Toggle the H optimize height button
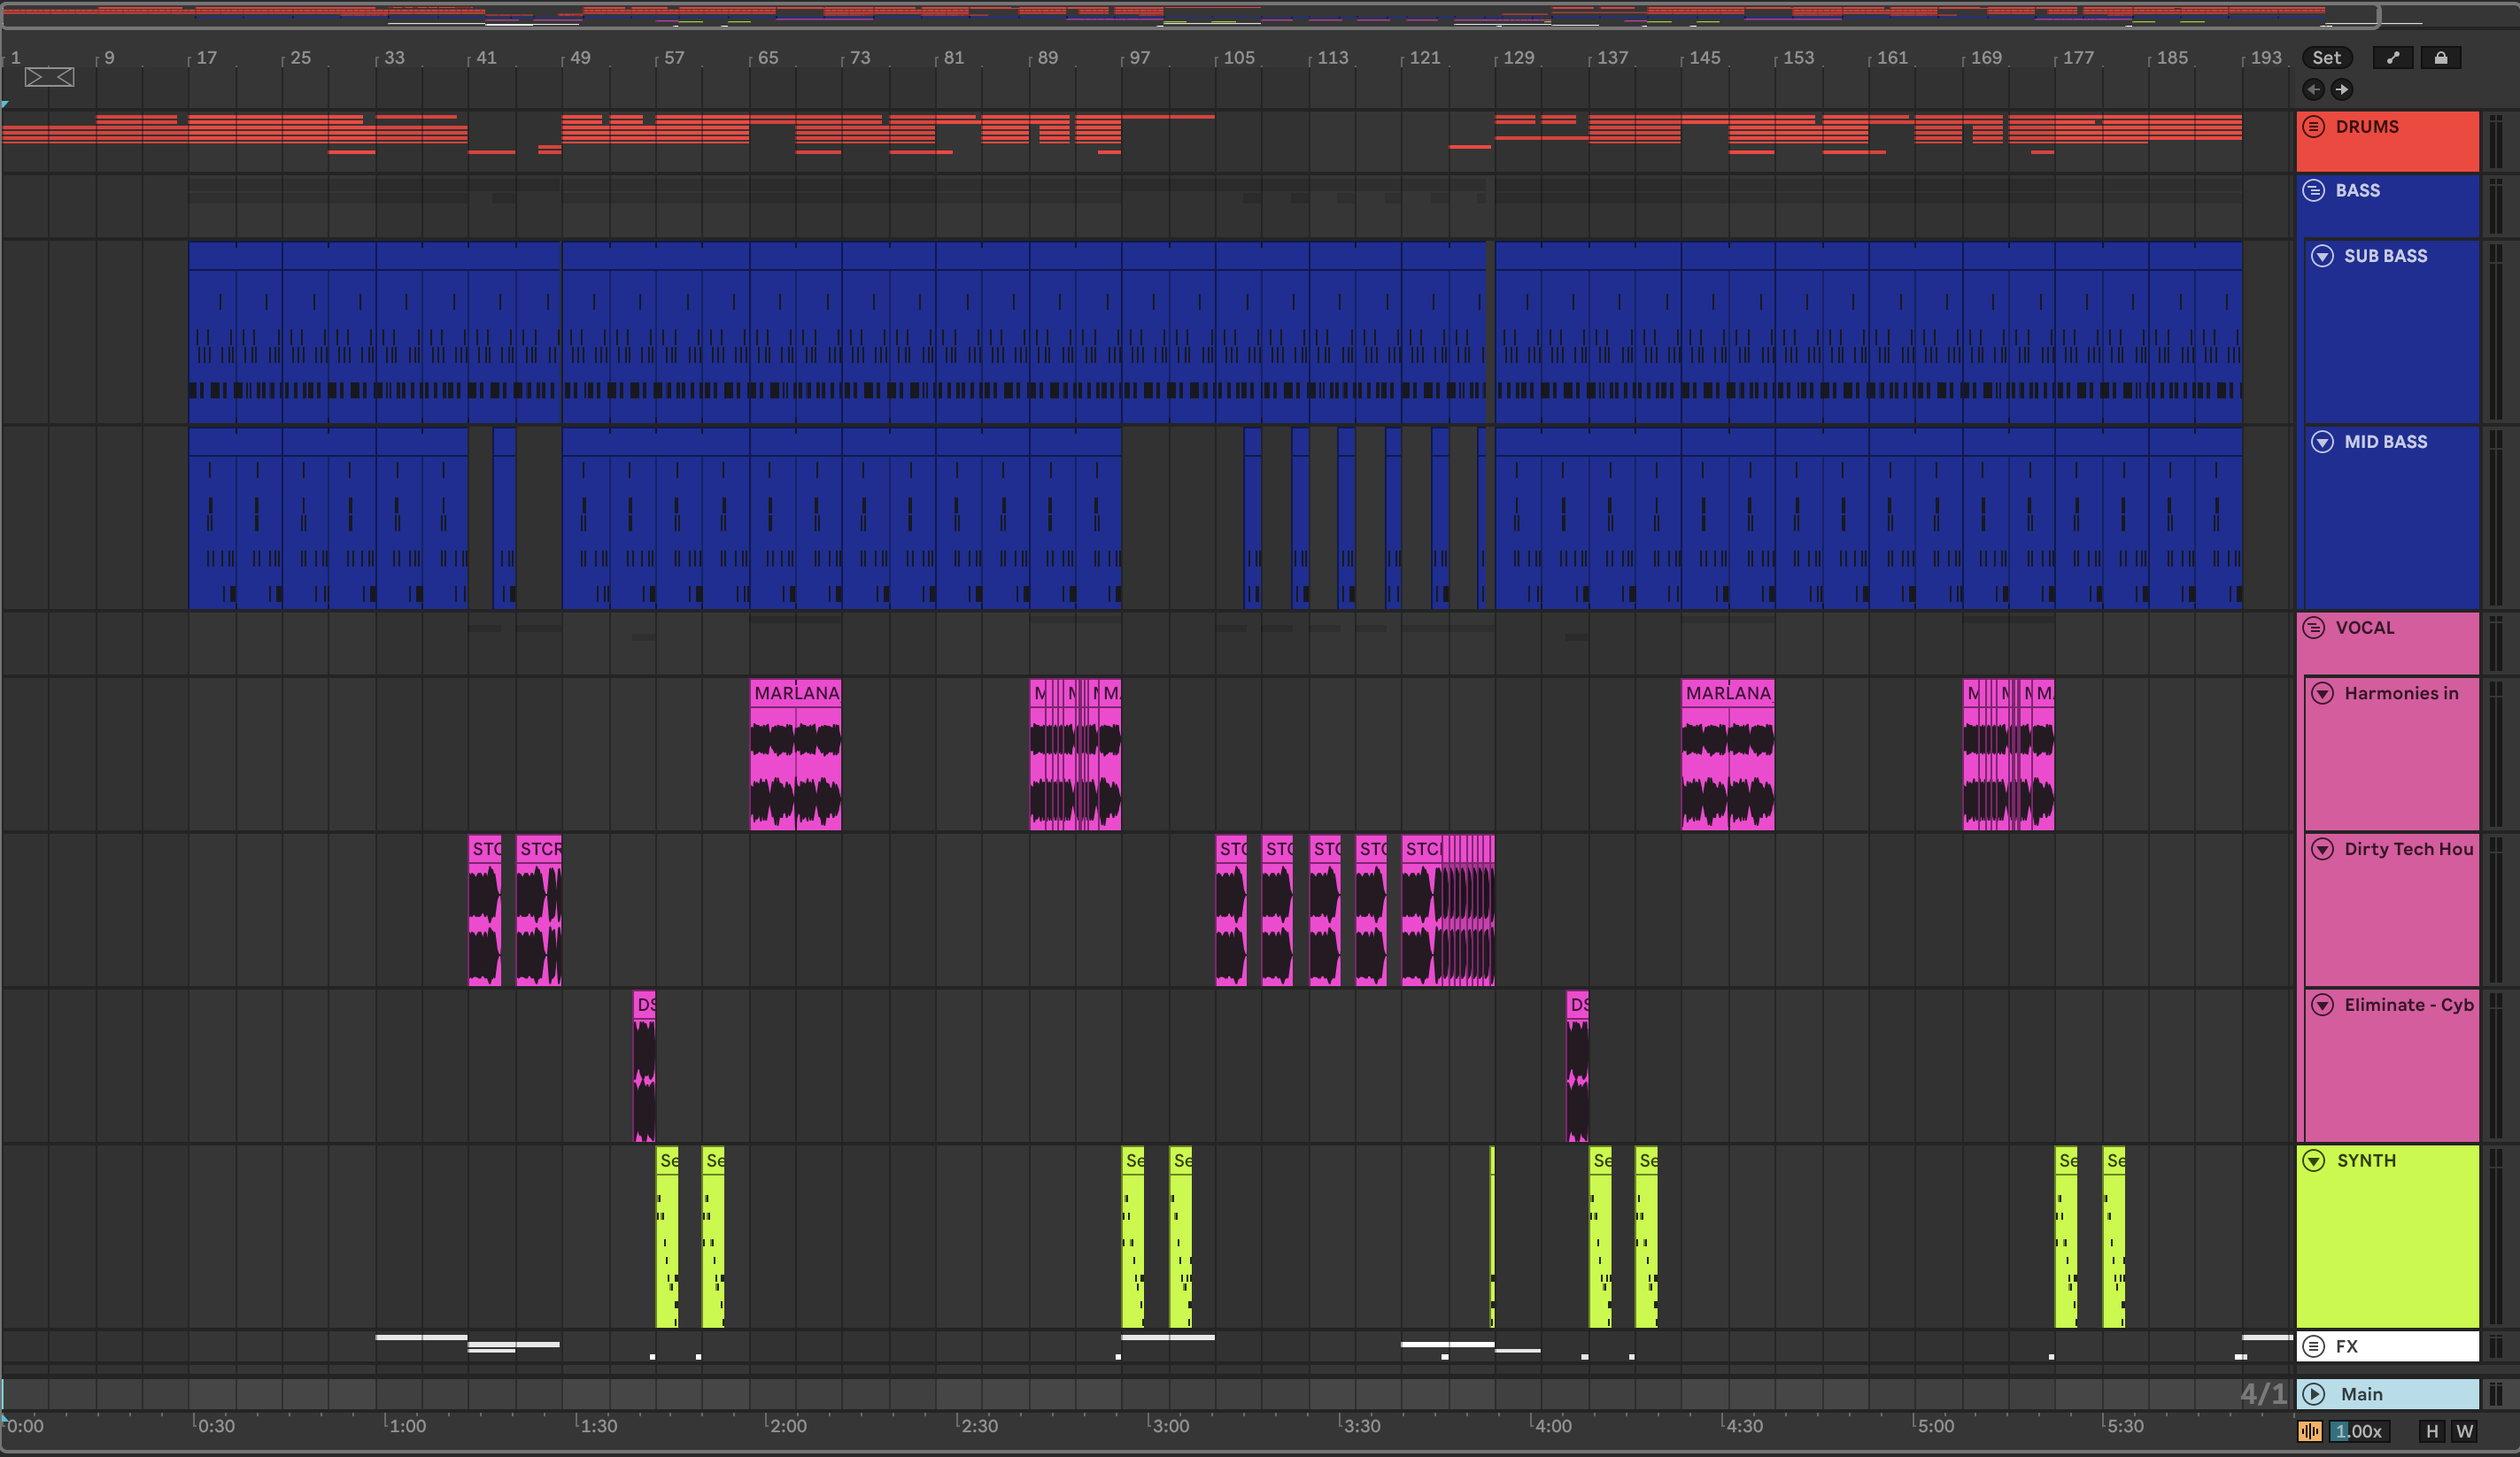This screenshot has width=2520, height=1457. click(2432, 1431)
